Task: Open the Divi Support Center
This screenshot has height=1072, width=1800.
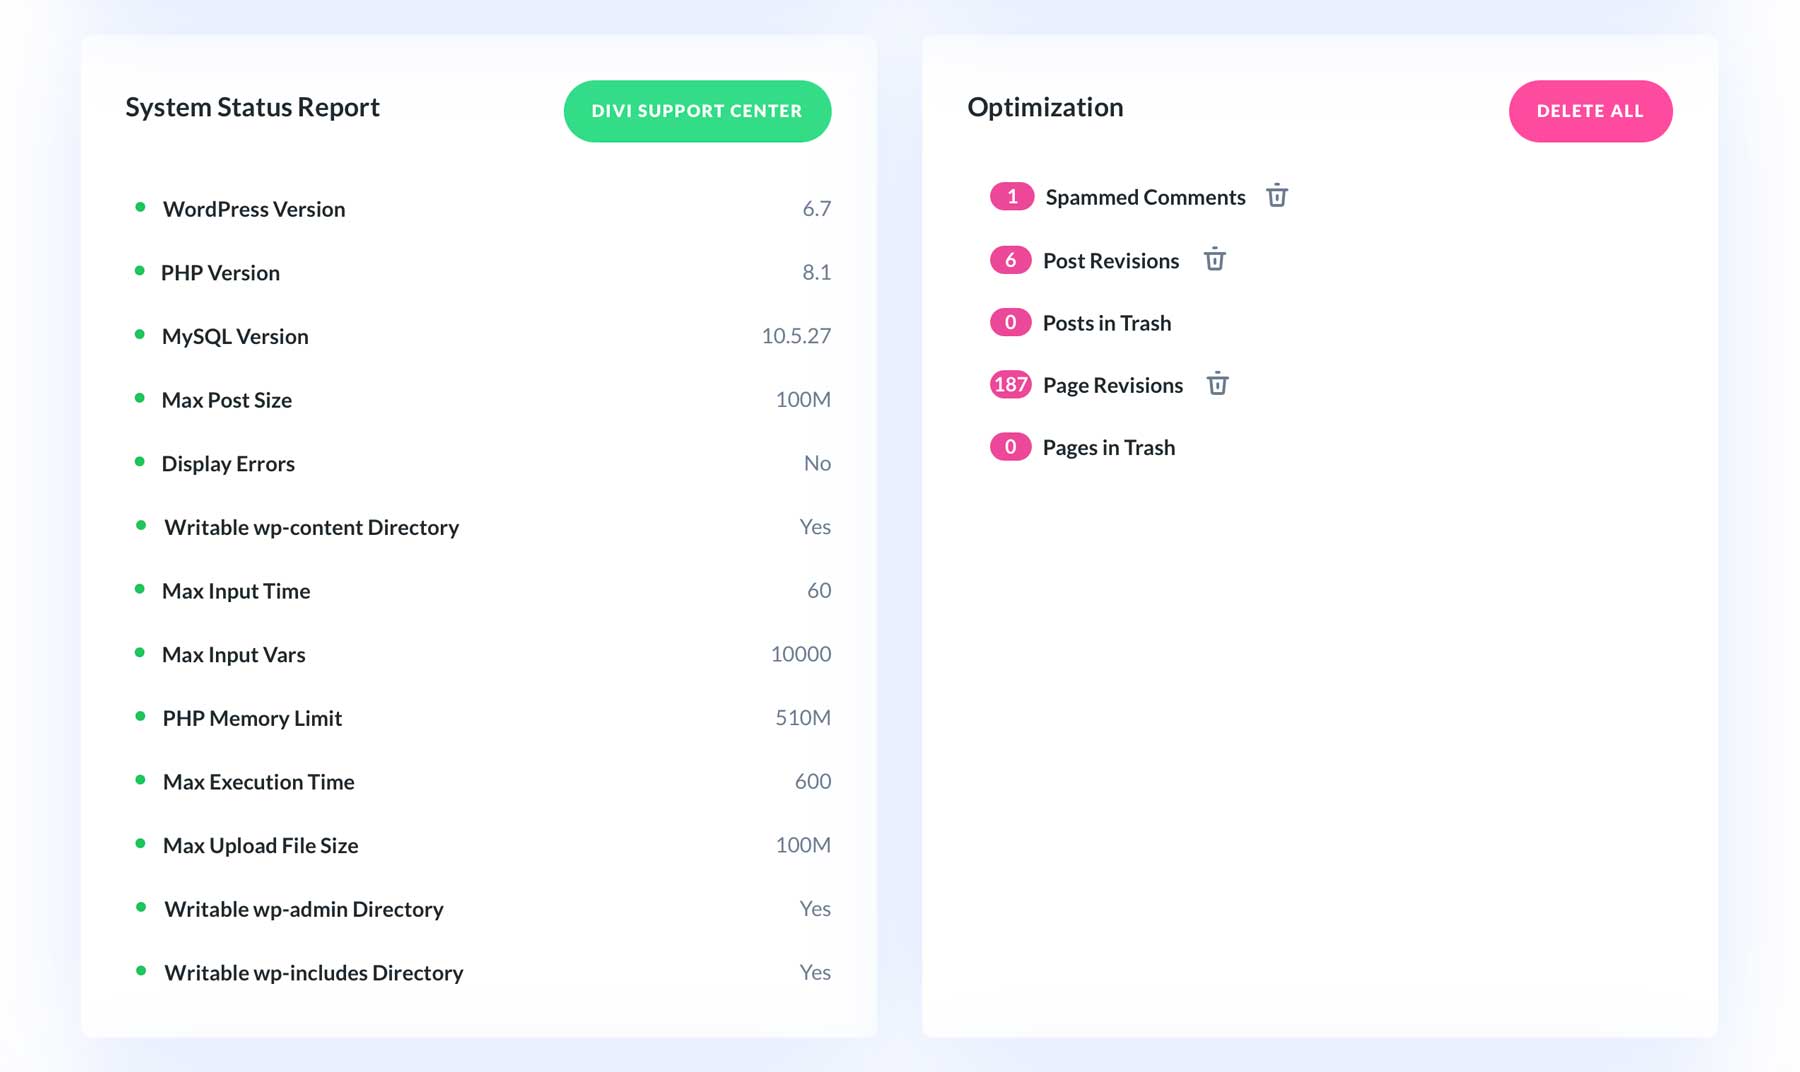Action: point(697,111)
